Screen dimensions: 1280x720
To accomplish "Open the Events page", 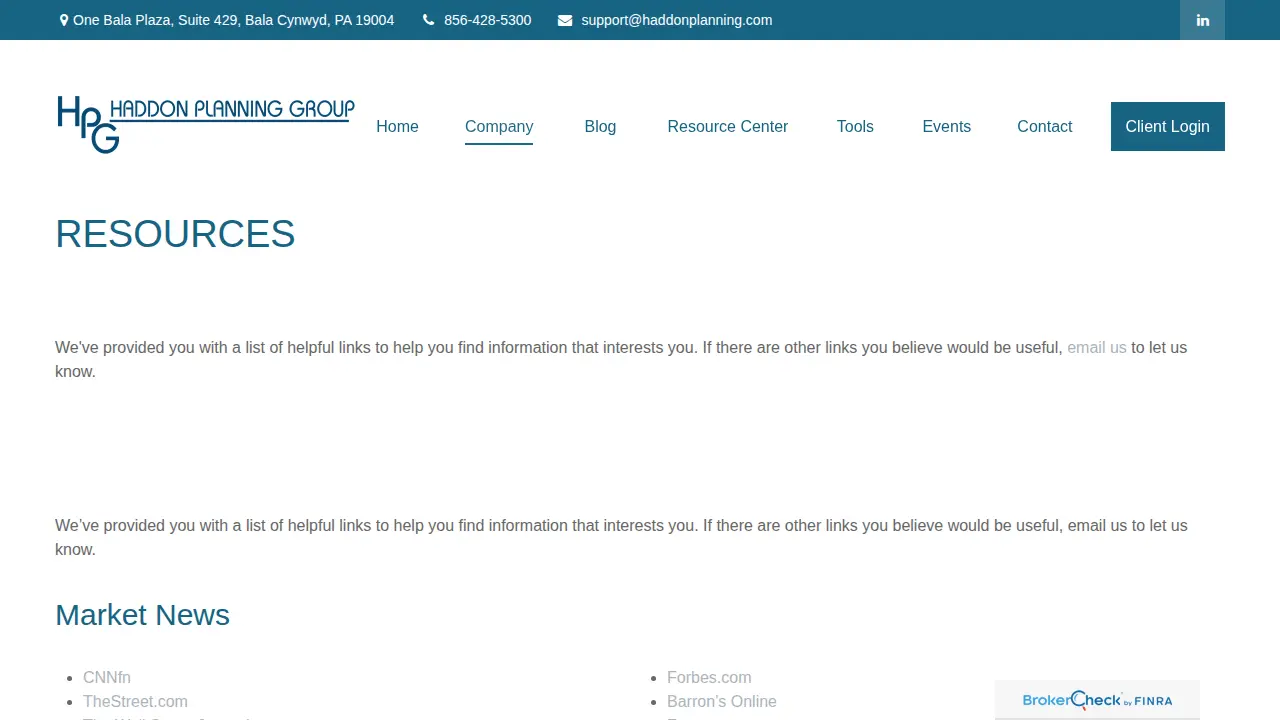I will point(946,126).
